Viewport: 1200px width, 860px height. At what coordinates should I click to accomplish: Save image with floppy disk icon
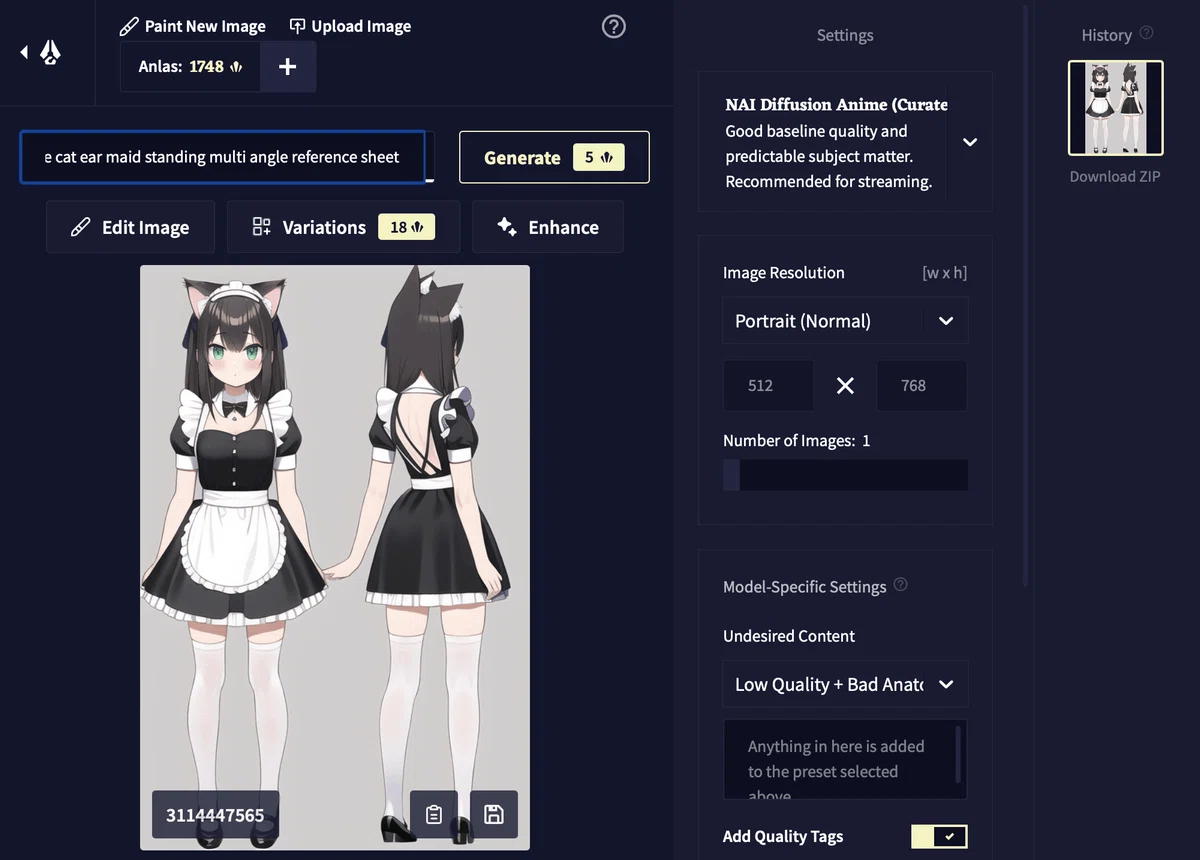tap(493, 814)
